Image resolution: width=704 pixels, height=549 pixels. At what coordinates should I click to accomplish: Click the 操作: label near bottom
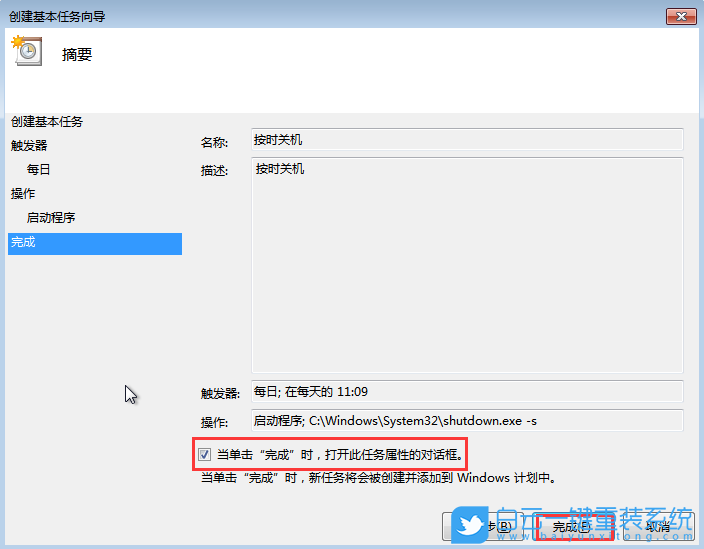214,422
